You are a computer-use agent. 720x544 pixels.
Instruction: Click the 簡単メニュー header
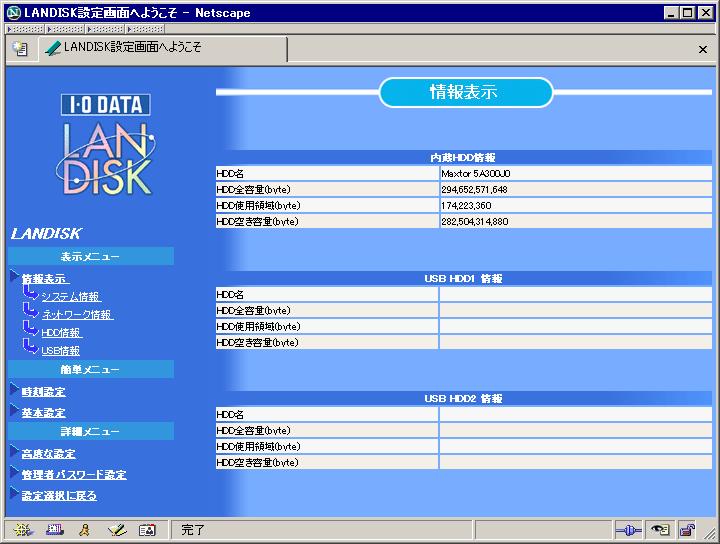click(x=90, y=369)
